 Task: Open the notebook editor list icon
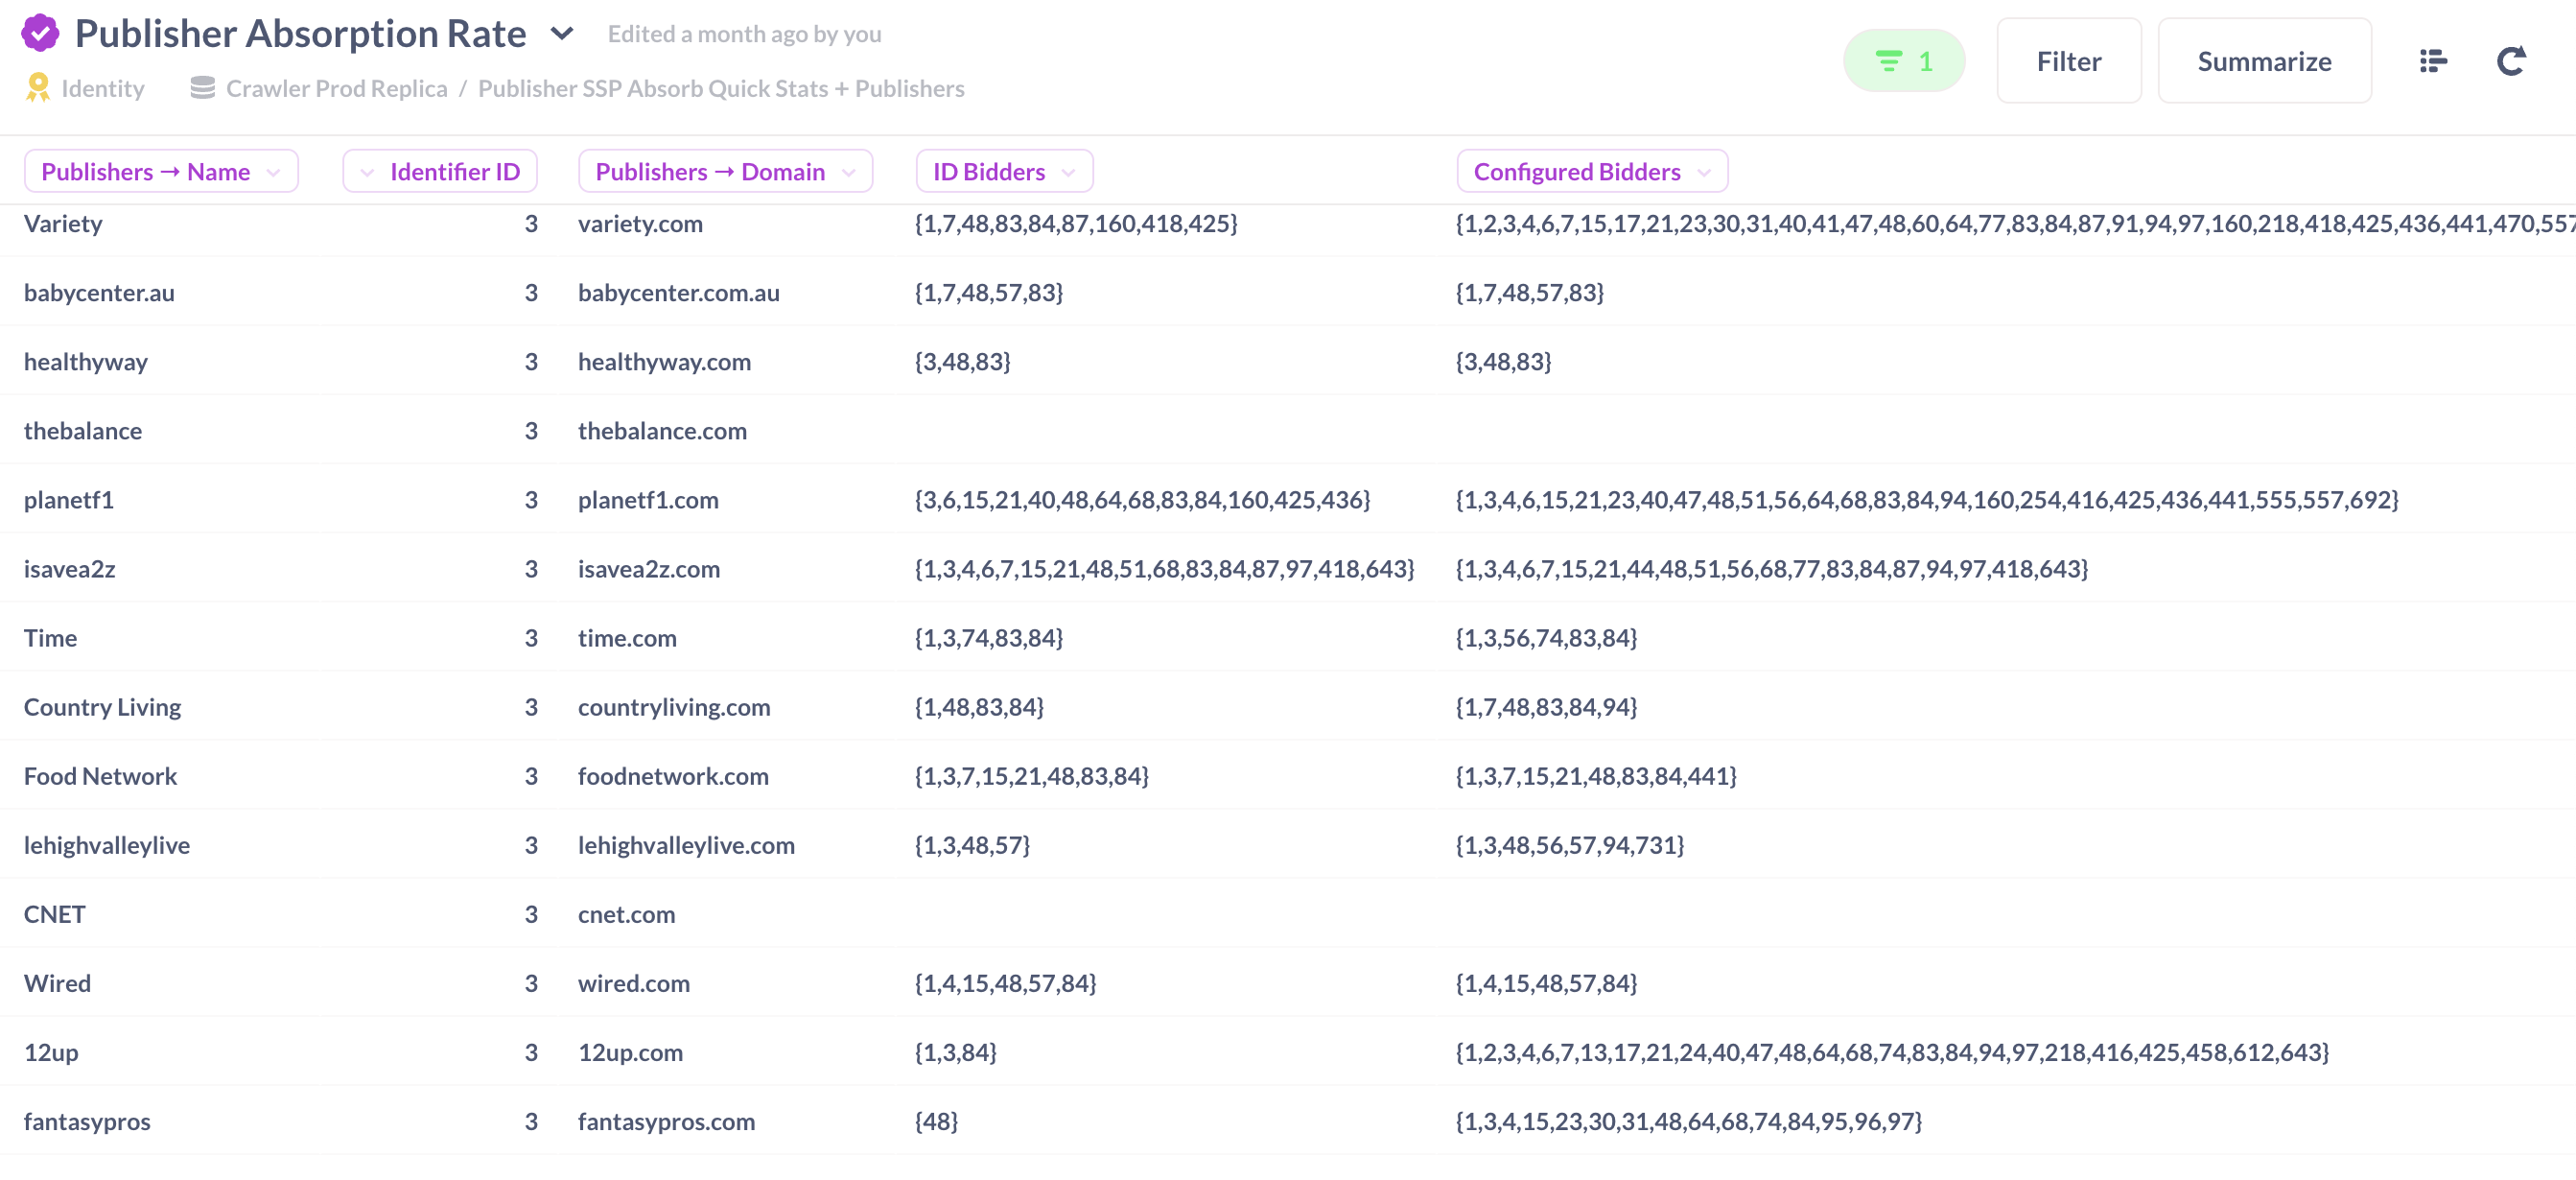(2432, 61)
